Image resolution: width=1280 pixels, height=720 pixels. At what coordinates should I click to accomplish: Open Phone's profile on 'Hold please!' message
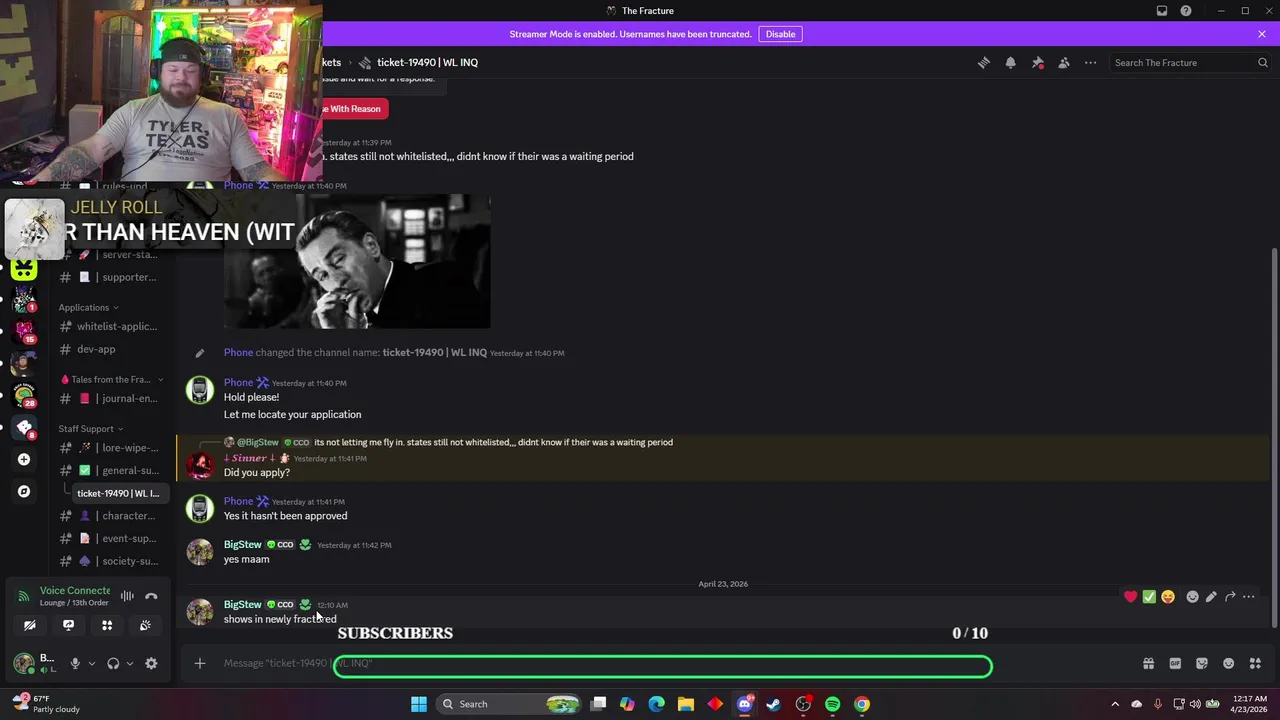(x=238, y=383)
